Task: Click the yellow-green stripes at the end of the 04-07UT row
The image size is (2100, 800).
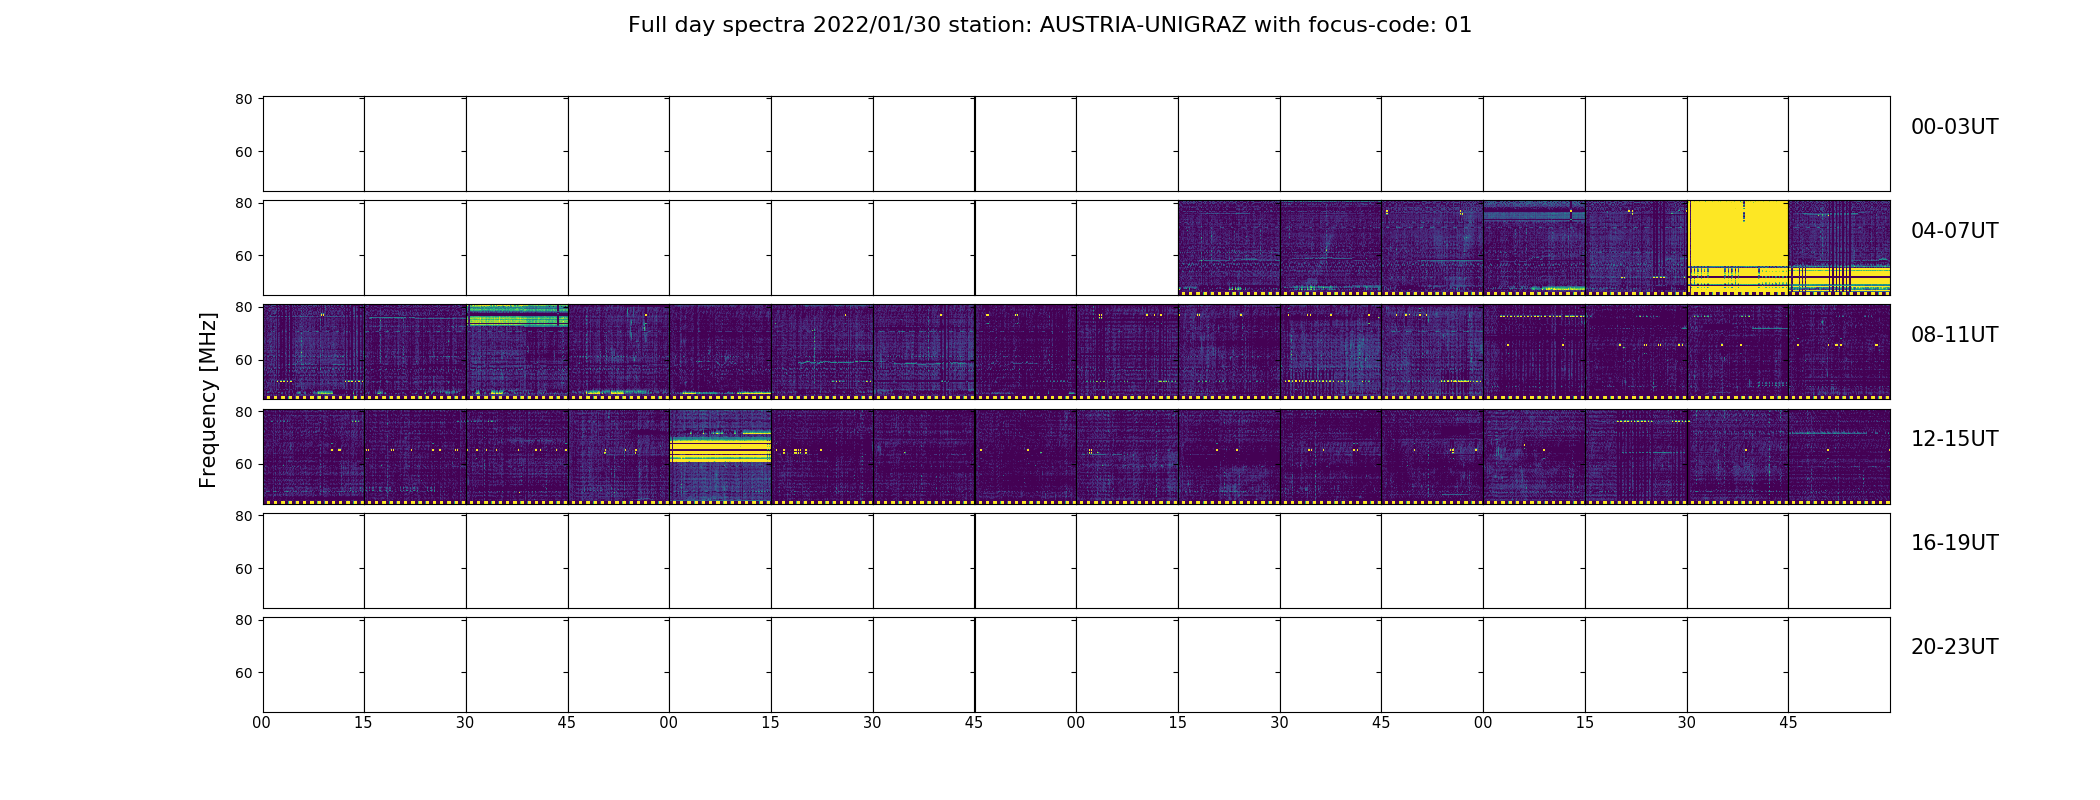Action: click(1839, 278)
